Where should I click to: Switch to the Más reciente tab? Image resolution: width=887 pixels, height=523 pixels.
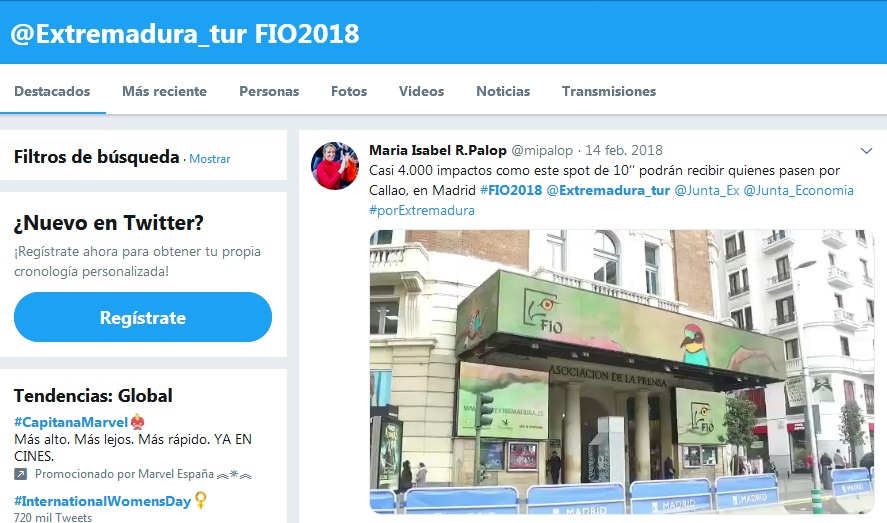(x=165, y=91)
